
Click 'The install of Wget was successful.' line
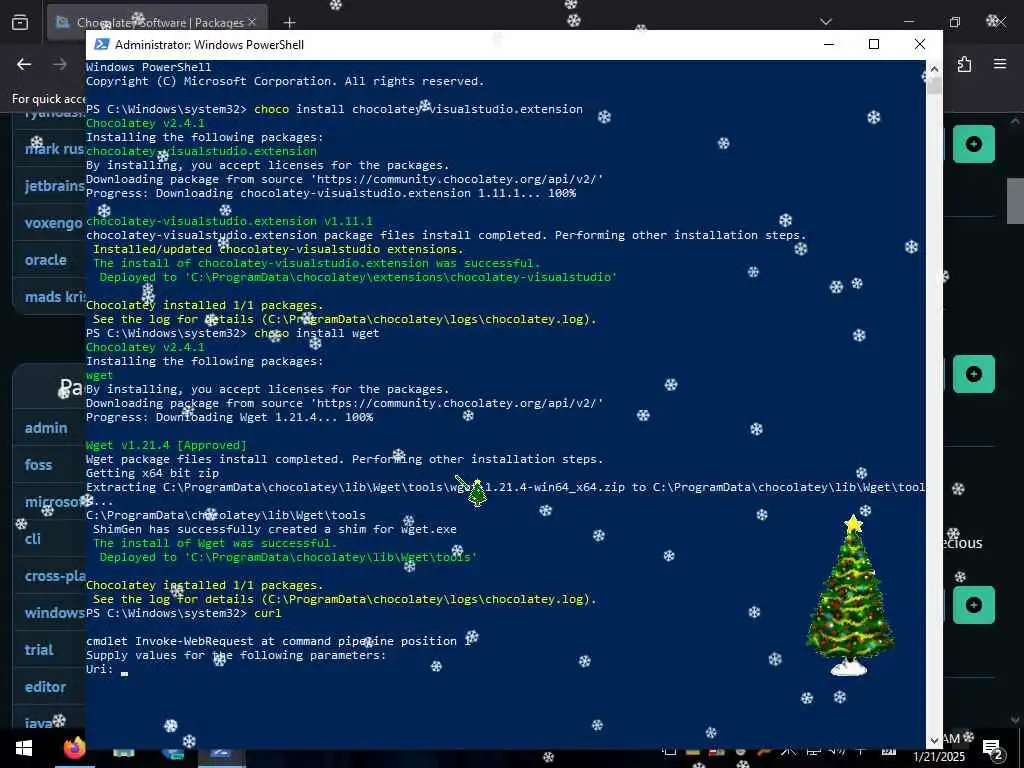[x=215, y=543]
